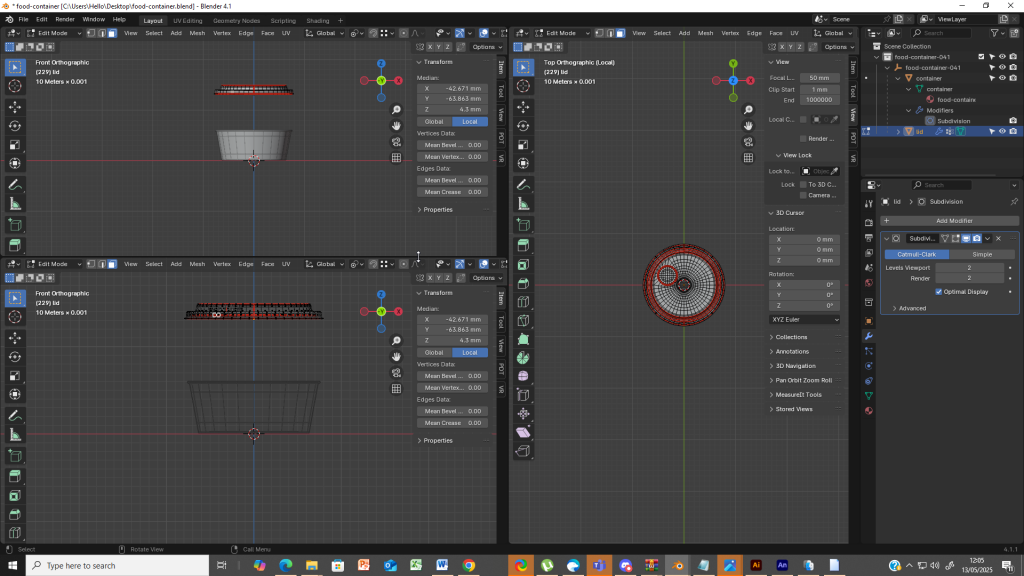Screen dimensions: 1024x576
Task: Select Measure tool in bottom-left viewport
Action: click(15, 434)
